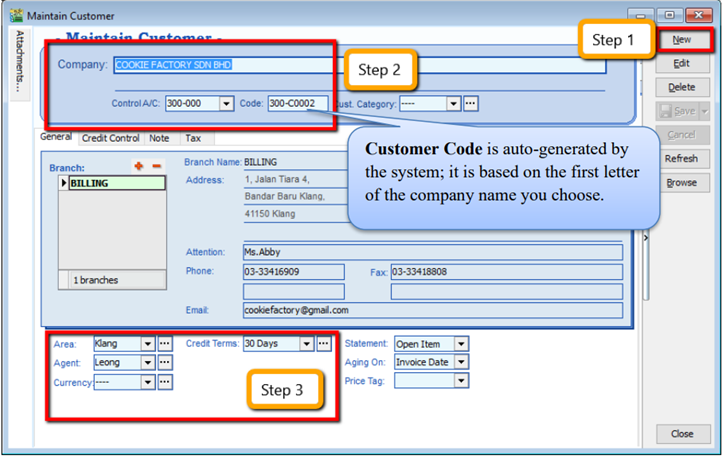722x456 pixels.
Task: Expand the Credit Terms dropdown
Action: [306, 344]
